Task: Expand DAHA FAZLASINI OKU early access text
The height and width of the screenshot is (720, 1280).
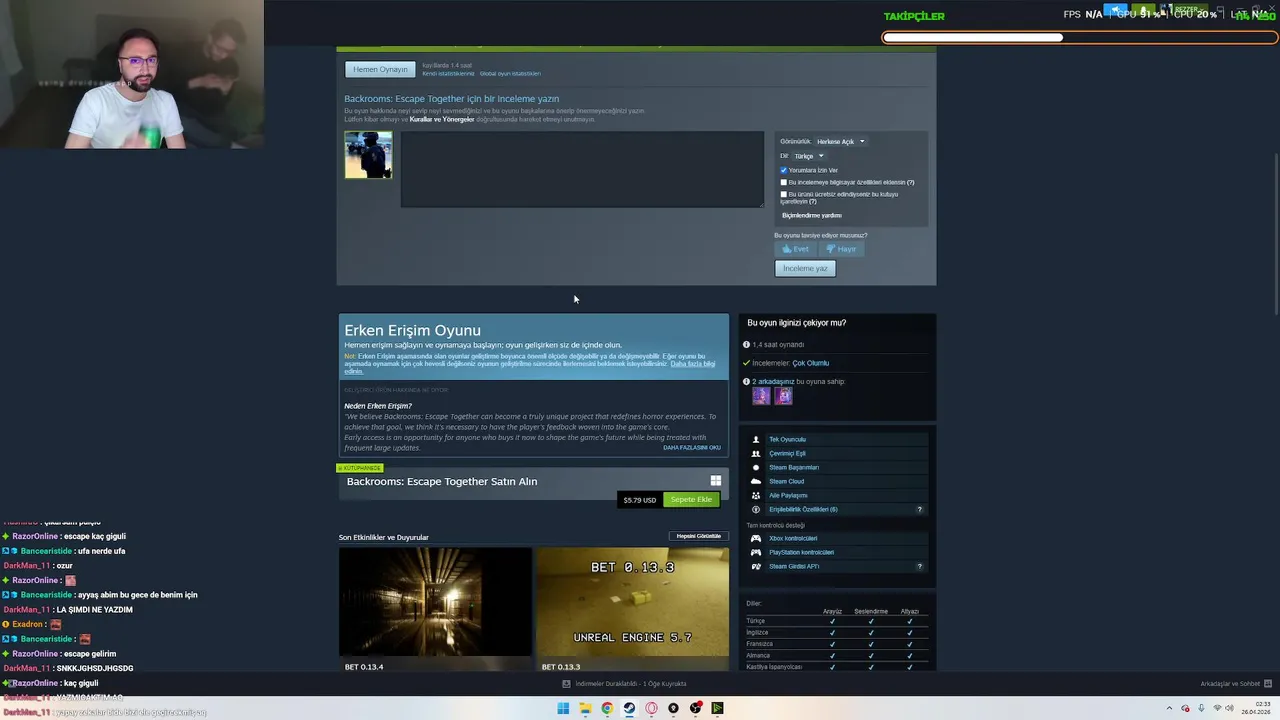Action: click(x=692, y=448)
